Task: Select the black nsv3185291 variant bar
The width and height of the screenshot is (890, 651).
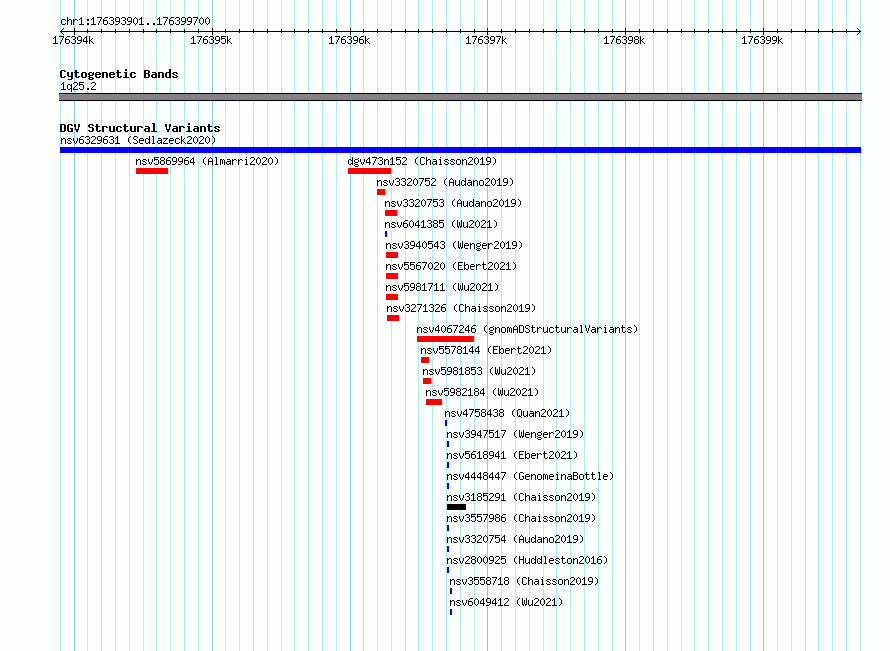Action: [456, 507]
